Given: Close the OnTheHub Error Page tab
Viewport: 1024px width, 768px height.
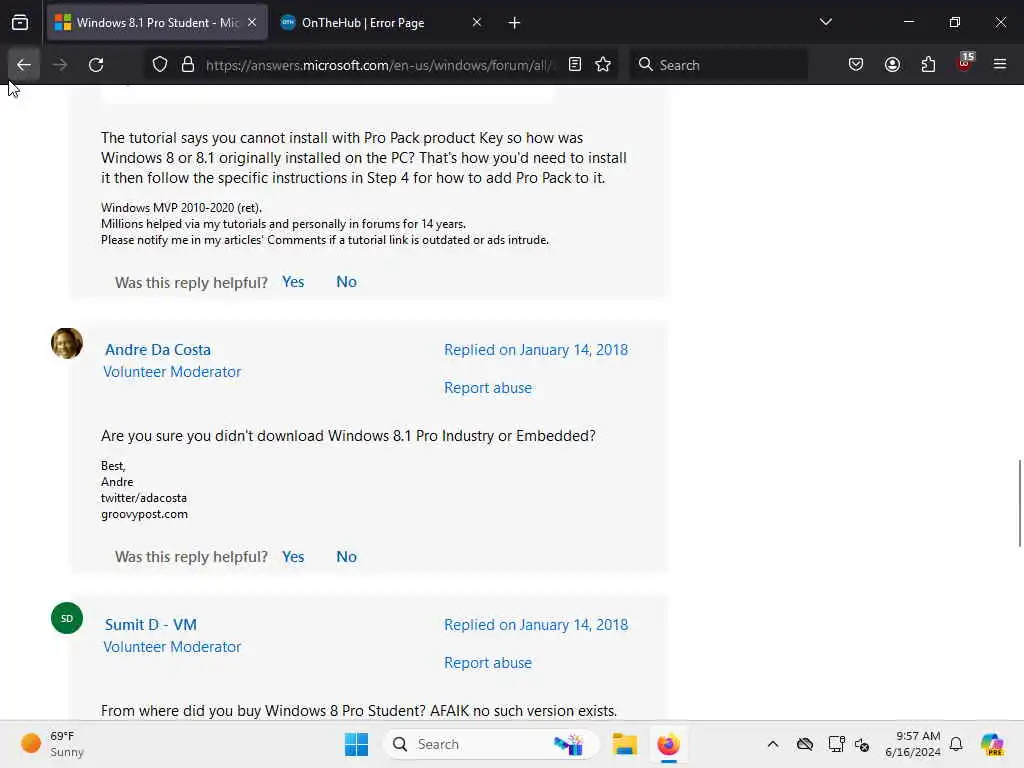Looking at the screenshot, I should click(x=477, y=23).
